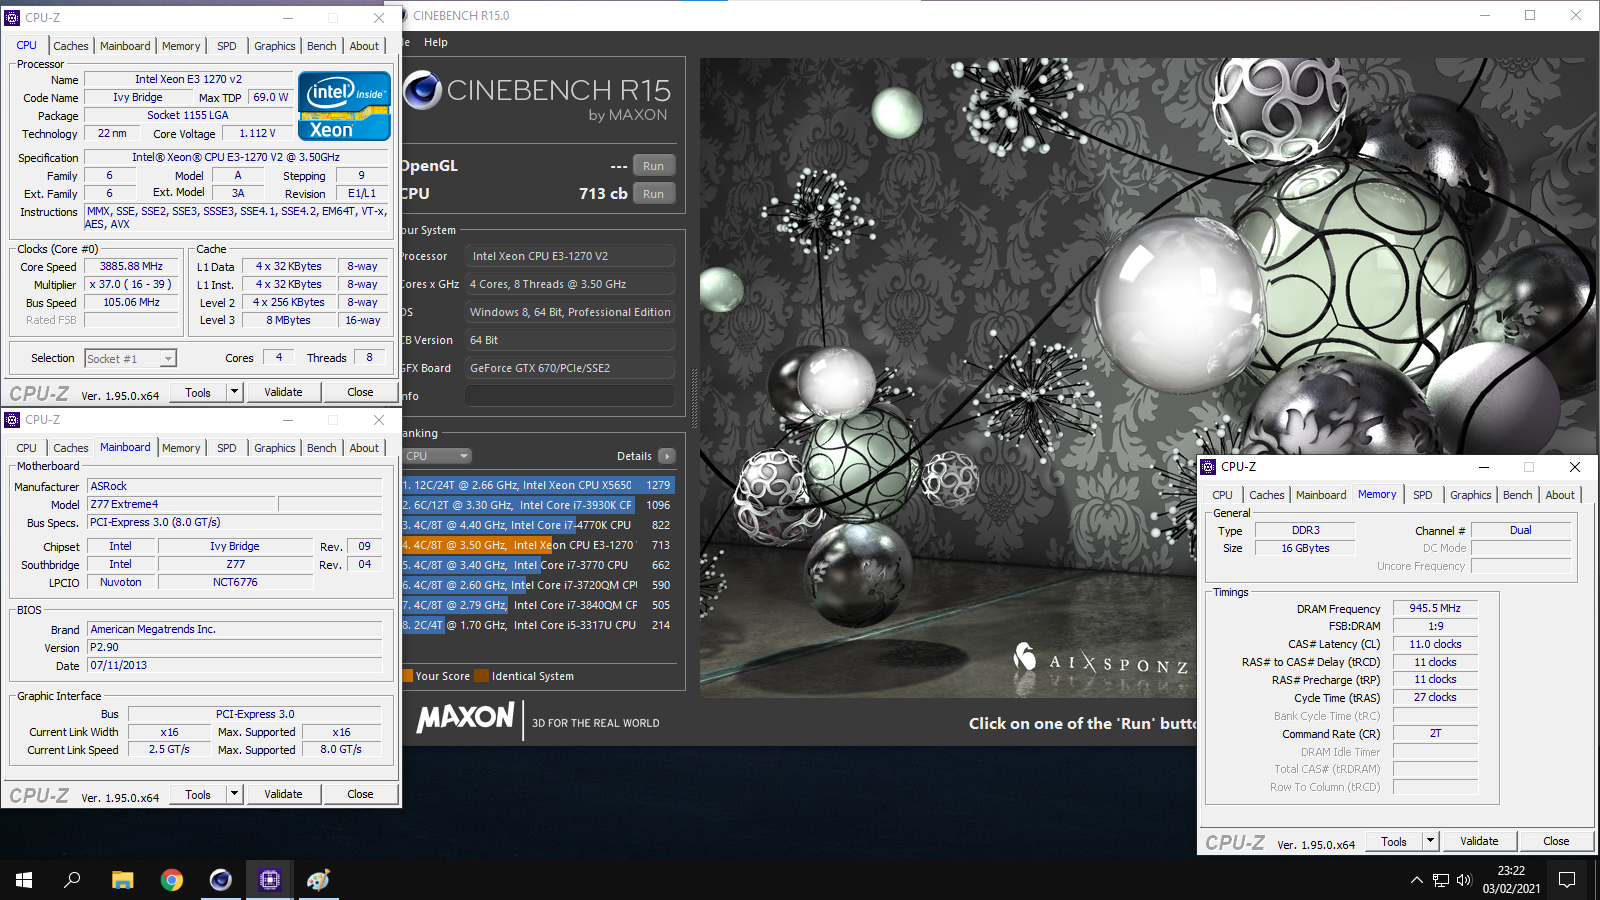Click the mainboard Model field Z77 Extreme4
The image size is (1600, 900).
click(x=181, y=504)
